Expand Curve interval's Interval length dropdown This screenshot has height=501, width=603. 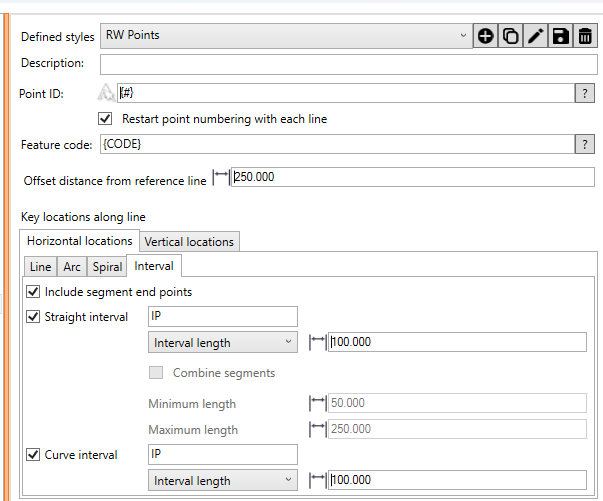pyautogui.click(x=222, y=481)
